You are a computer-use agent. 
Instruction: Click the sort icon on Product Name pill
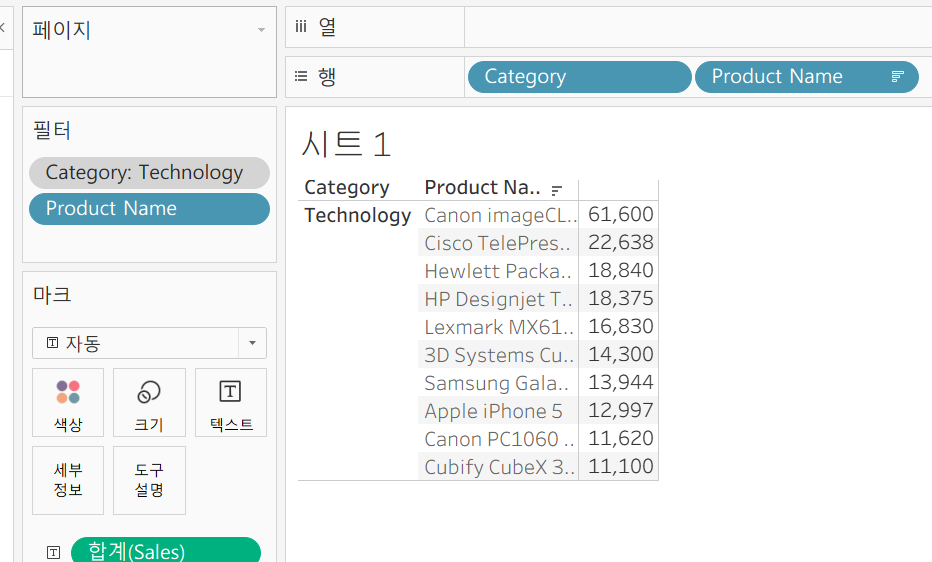898,76
